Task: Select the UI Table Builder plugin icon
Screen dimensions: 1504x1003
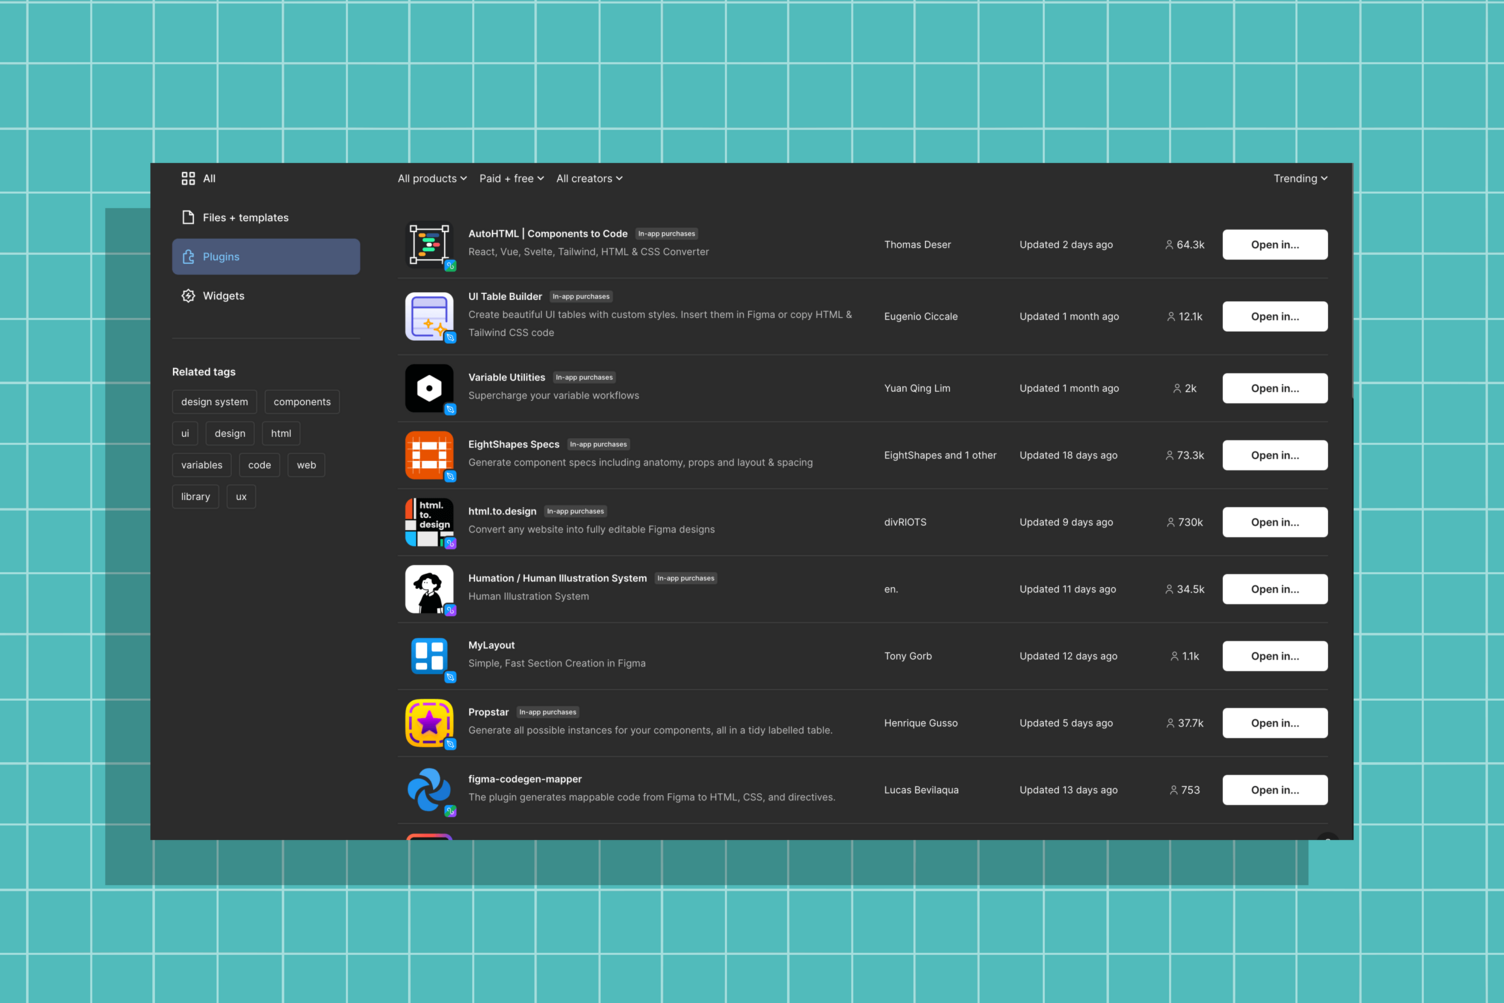Action: [x=429, y=316]
